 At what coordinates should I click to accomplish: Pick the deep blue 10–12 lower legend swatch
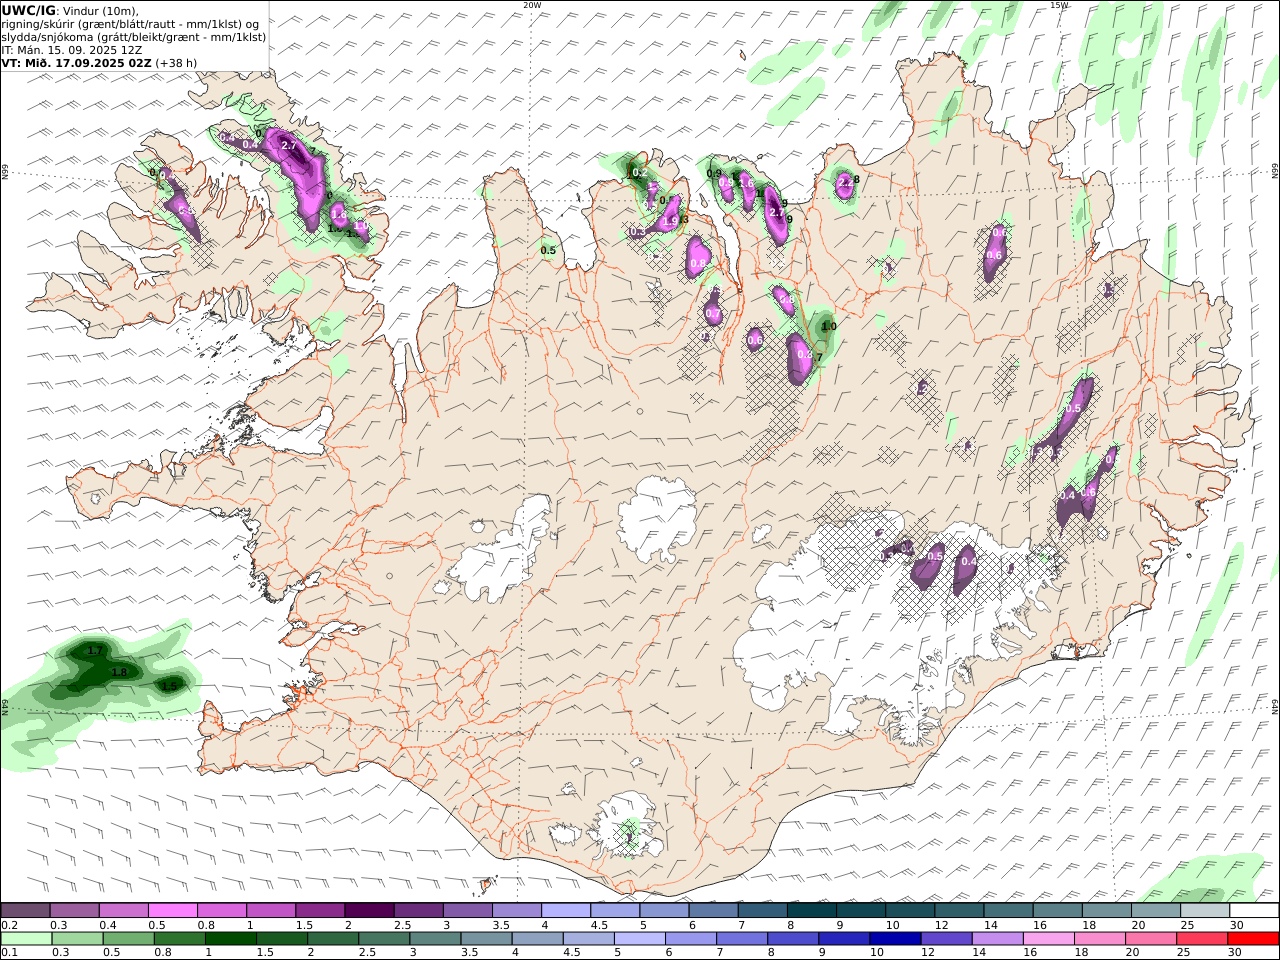[896, 939]
